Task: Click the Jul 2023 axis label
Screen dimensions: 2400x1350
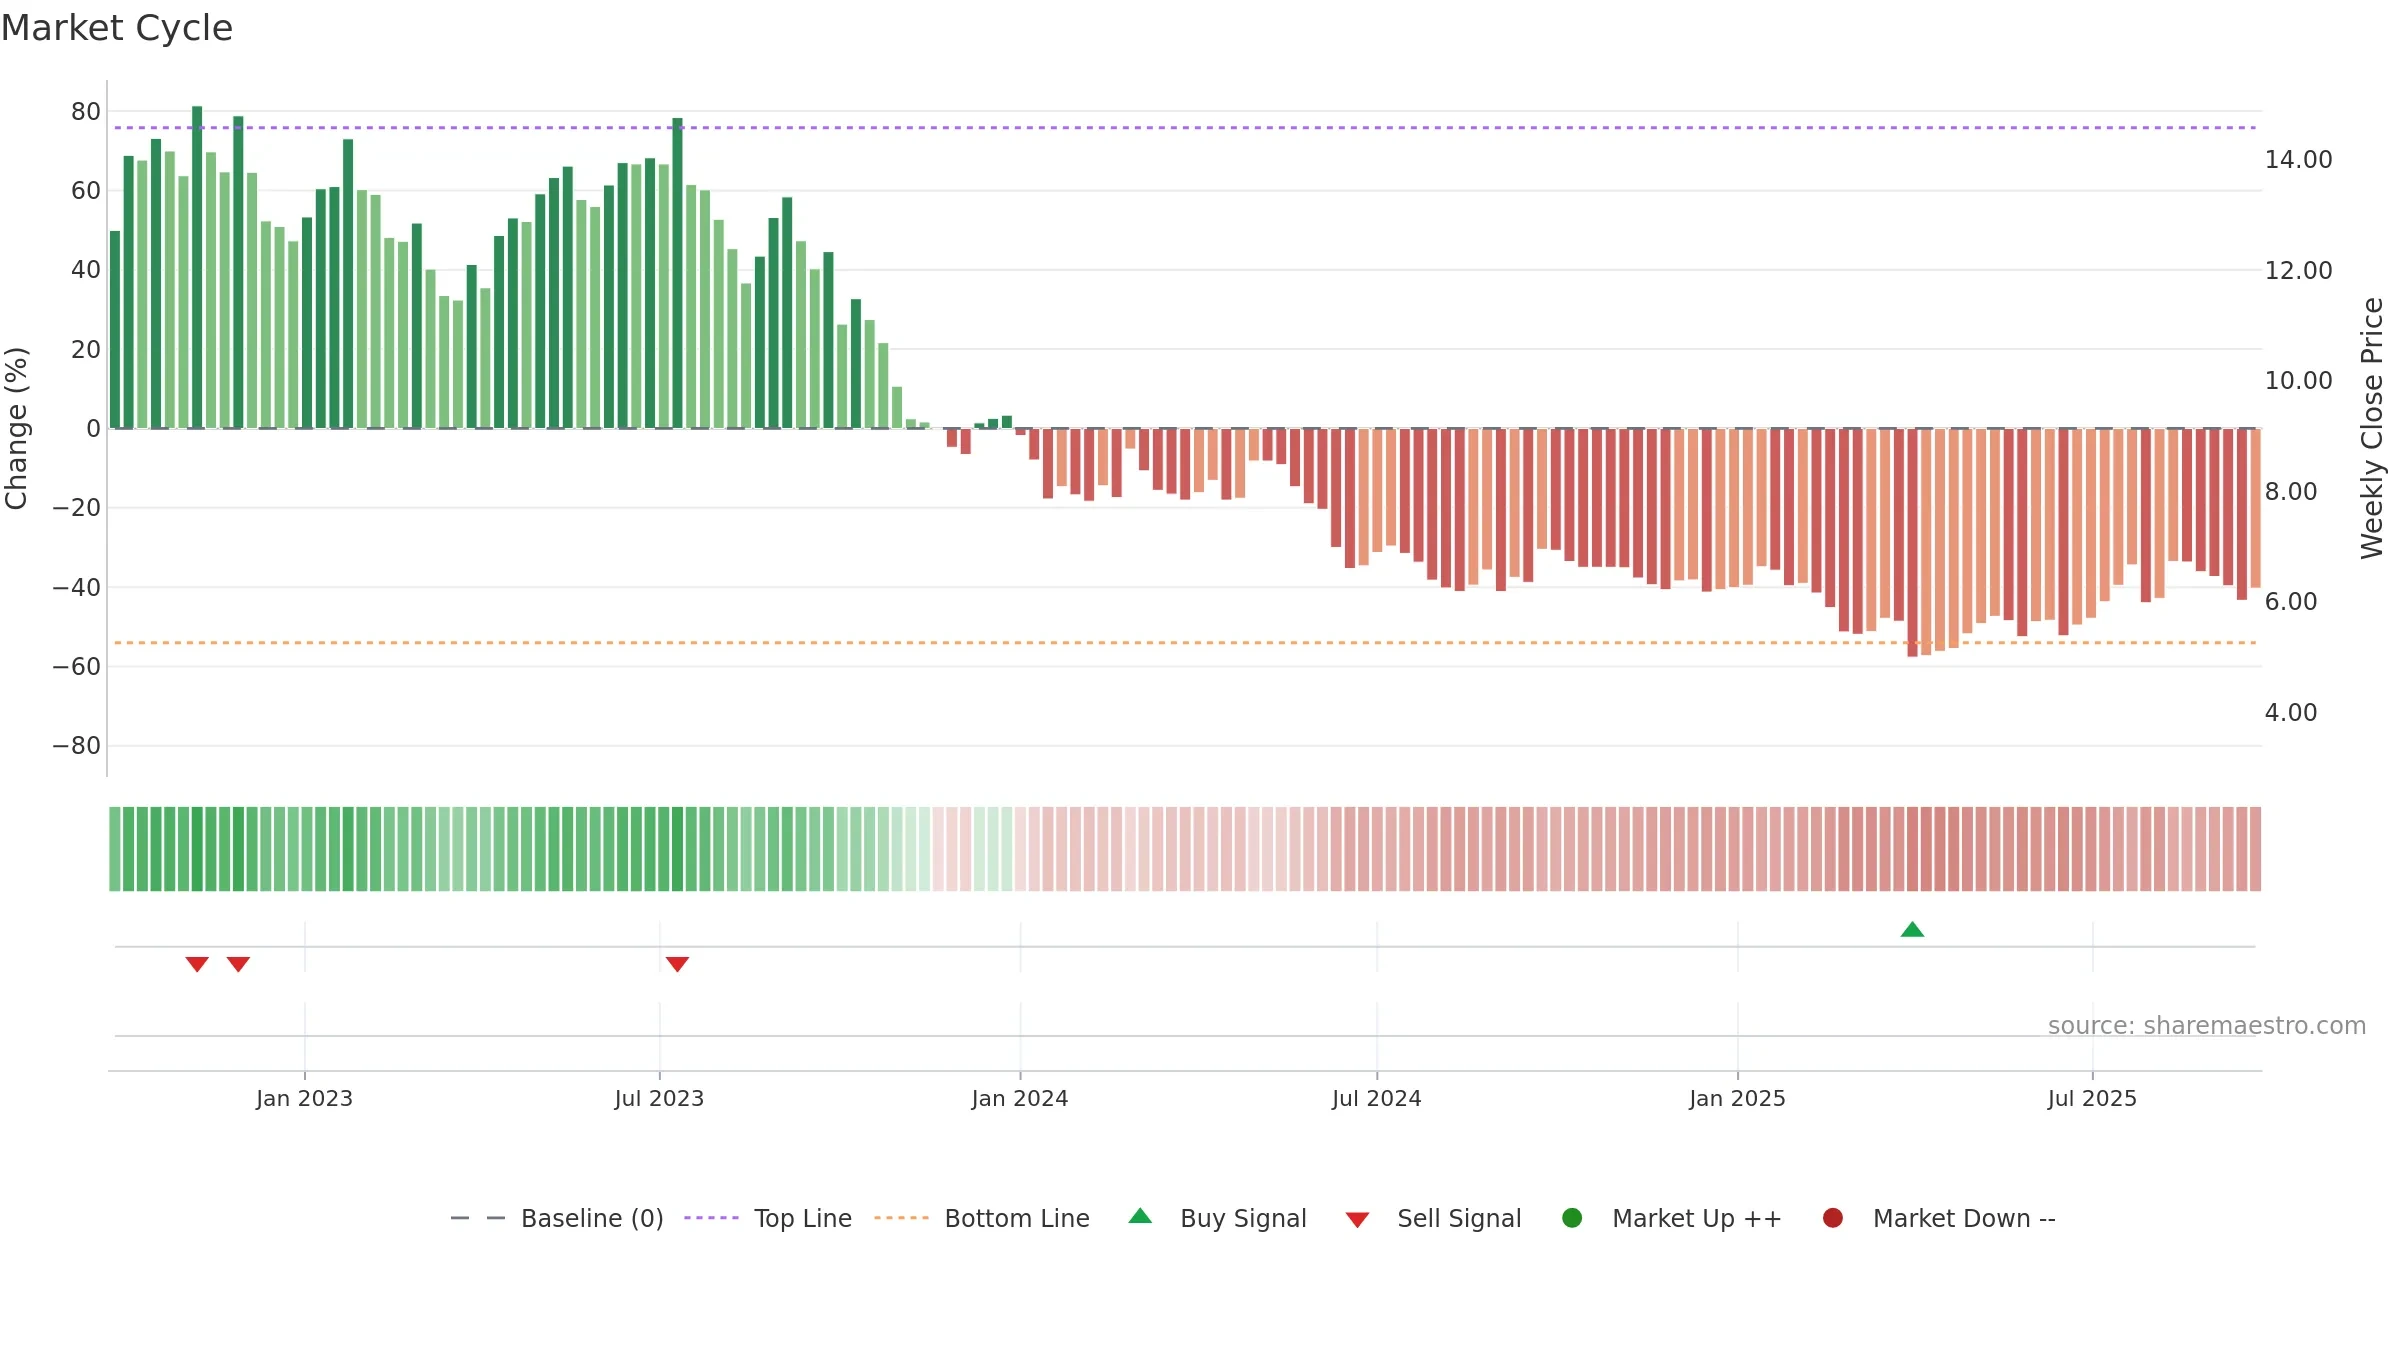Action: coord(659,1099)
